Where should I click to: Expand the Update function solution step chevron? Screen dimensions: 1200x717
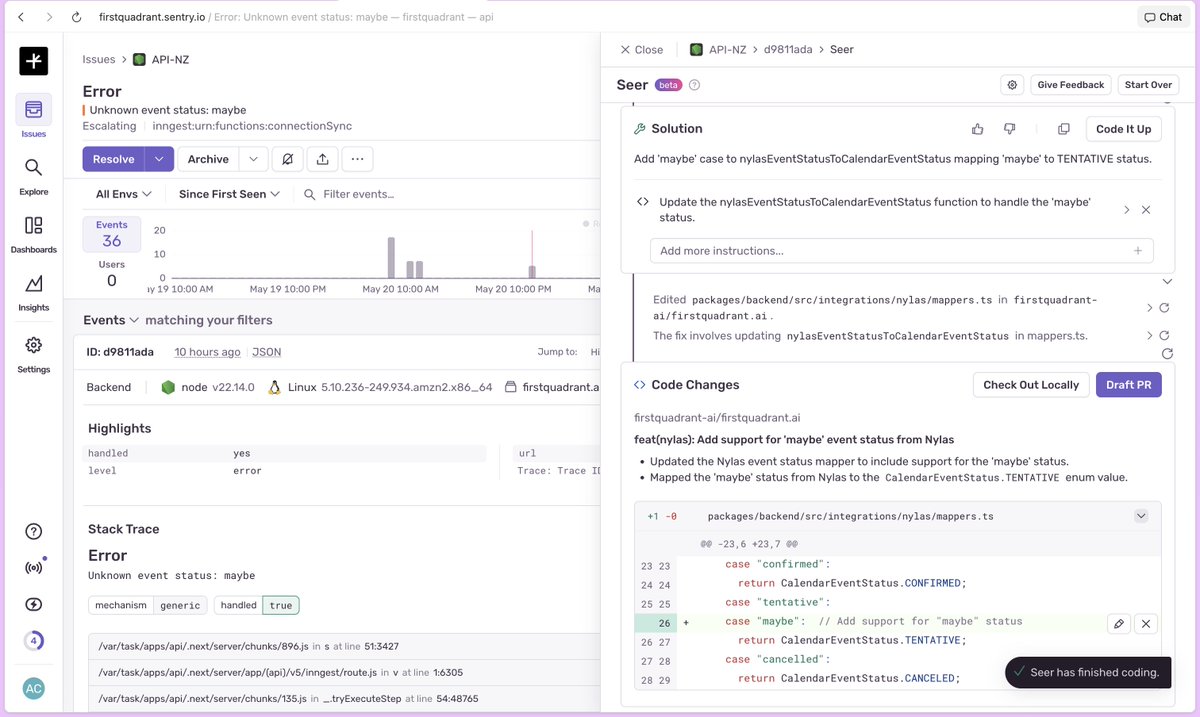click(1126, 210)
